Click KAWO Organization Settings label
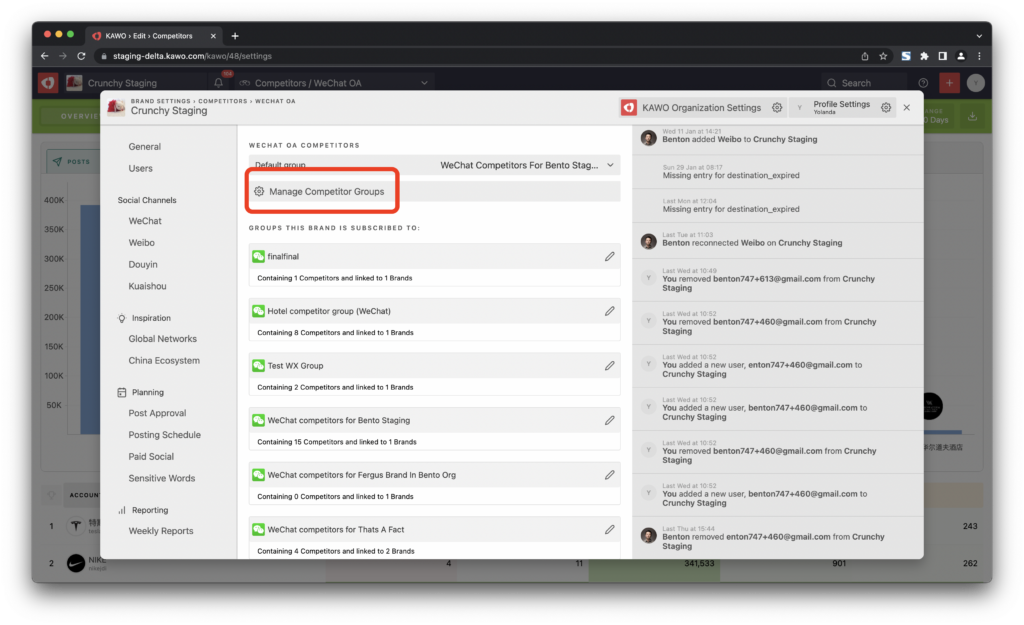Screen dimensions: 1024x625 click(x=701, y=108)
